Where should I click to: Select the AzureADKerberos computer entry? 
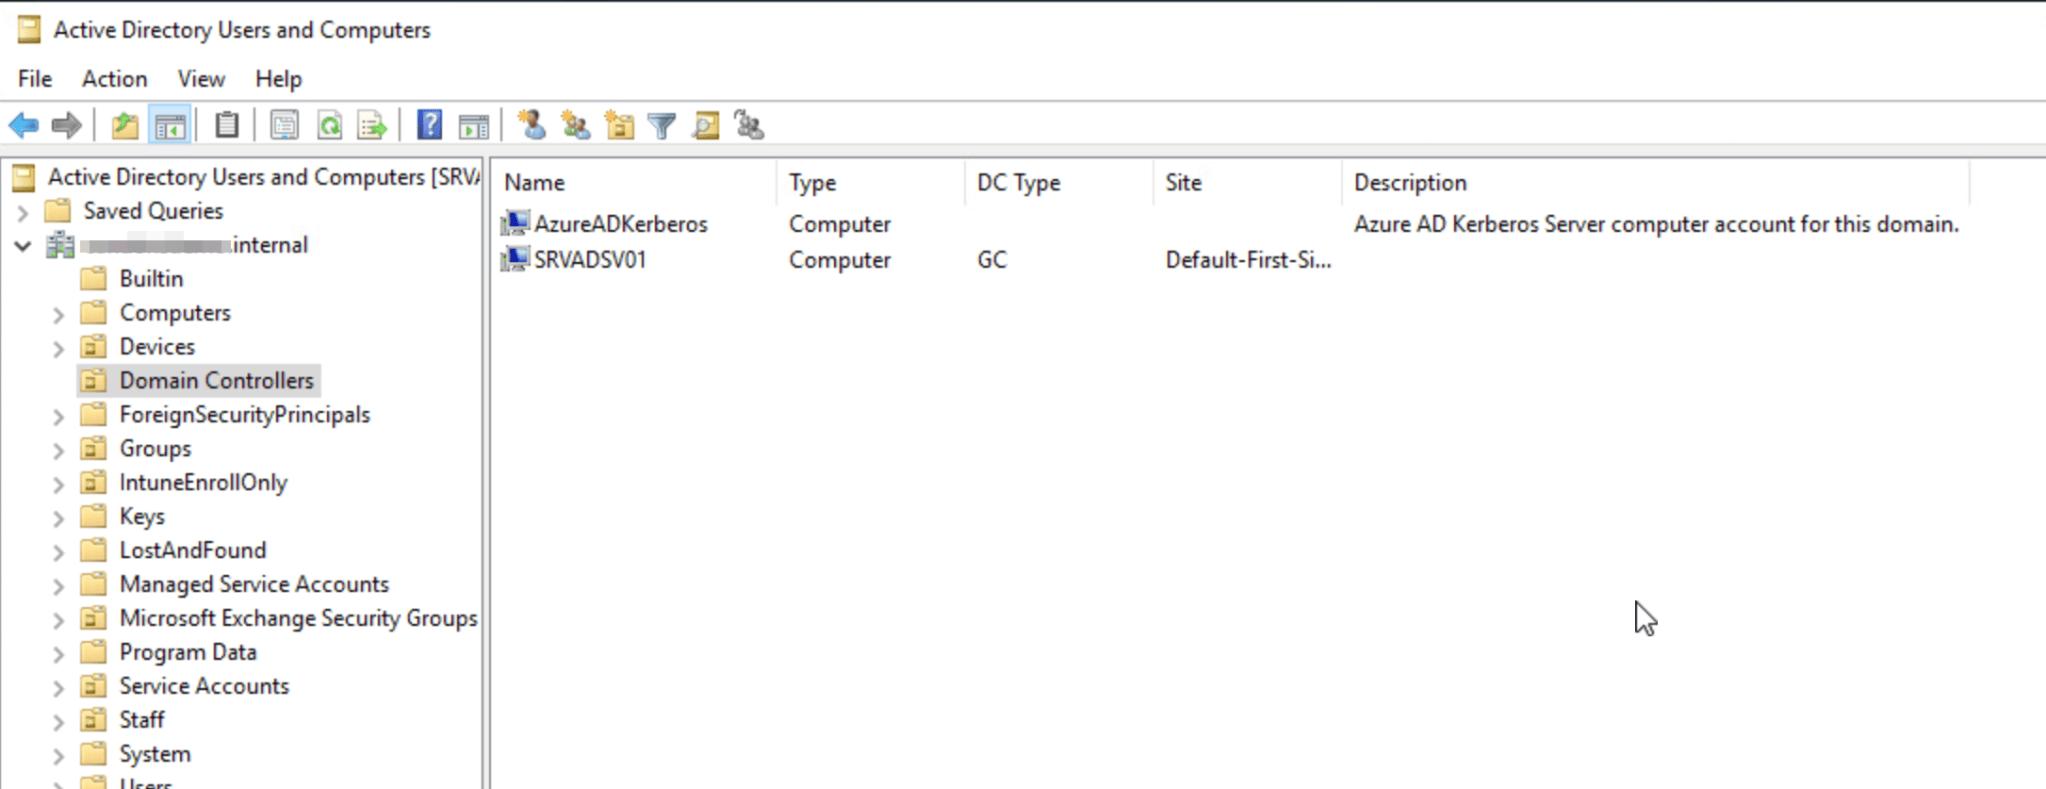tap(620, 224)
